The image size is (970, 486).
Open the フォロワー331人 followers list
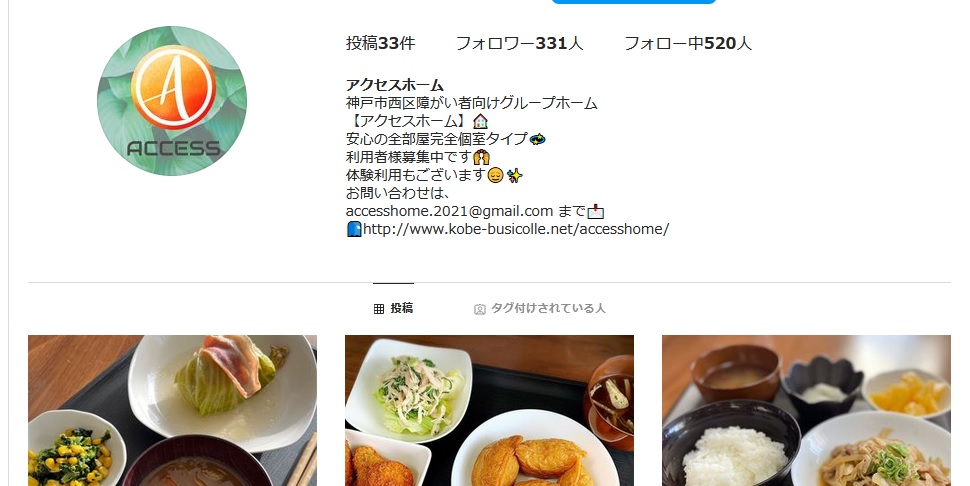[520, 43]
